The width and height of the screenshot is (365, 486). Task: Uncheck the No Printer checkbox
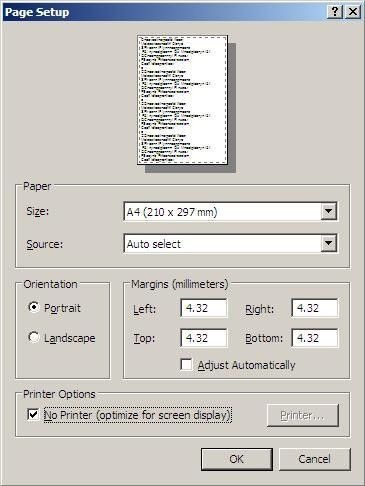(33, 415)
